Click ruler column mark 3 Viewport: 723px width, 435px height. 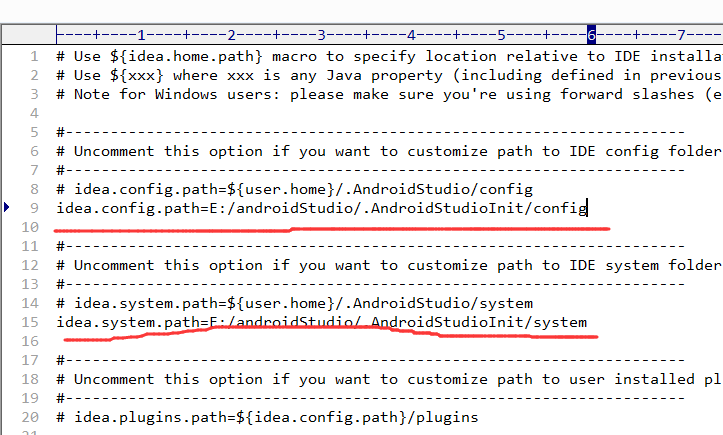tap(321, 35)
